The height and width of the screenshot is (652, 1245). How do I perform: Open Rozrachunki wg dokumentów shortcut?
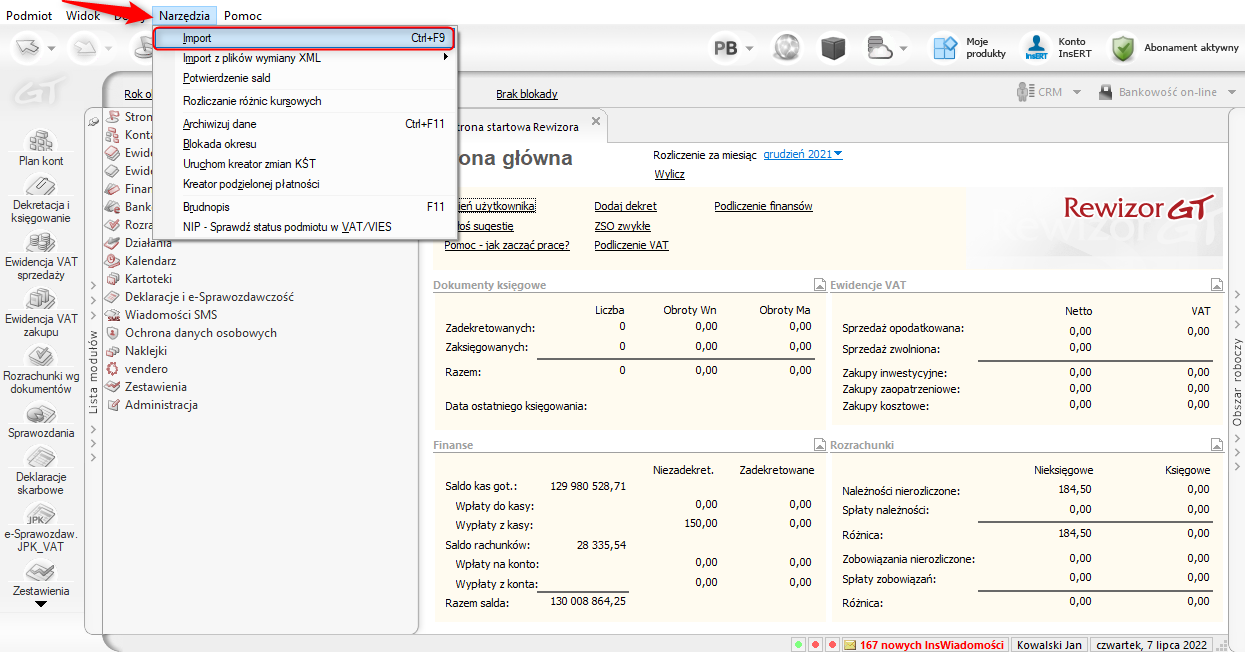[x=41, y=370]
